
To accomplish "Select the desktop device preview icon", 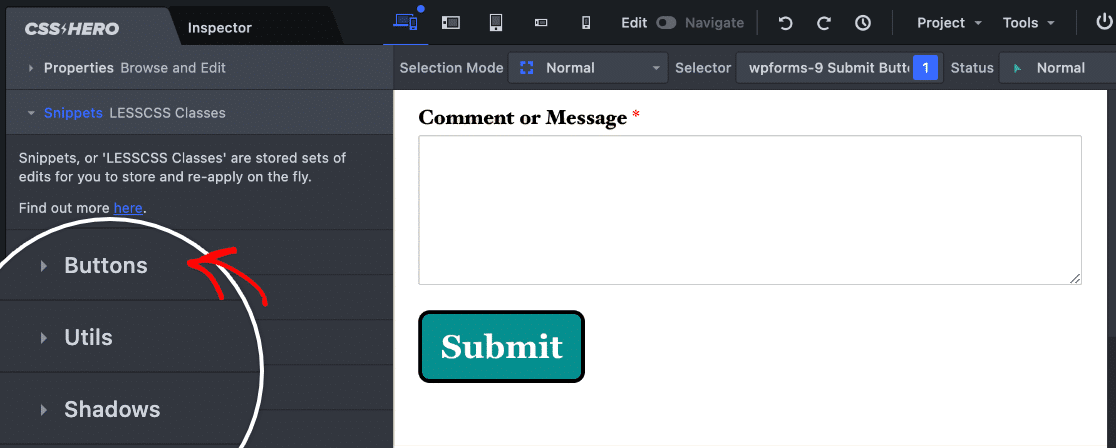I will (406, 22).
